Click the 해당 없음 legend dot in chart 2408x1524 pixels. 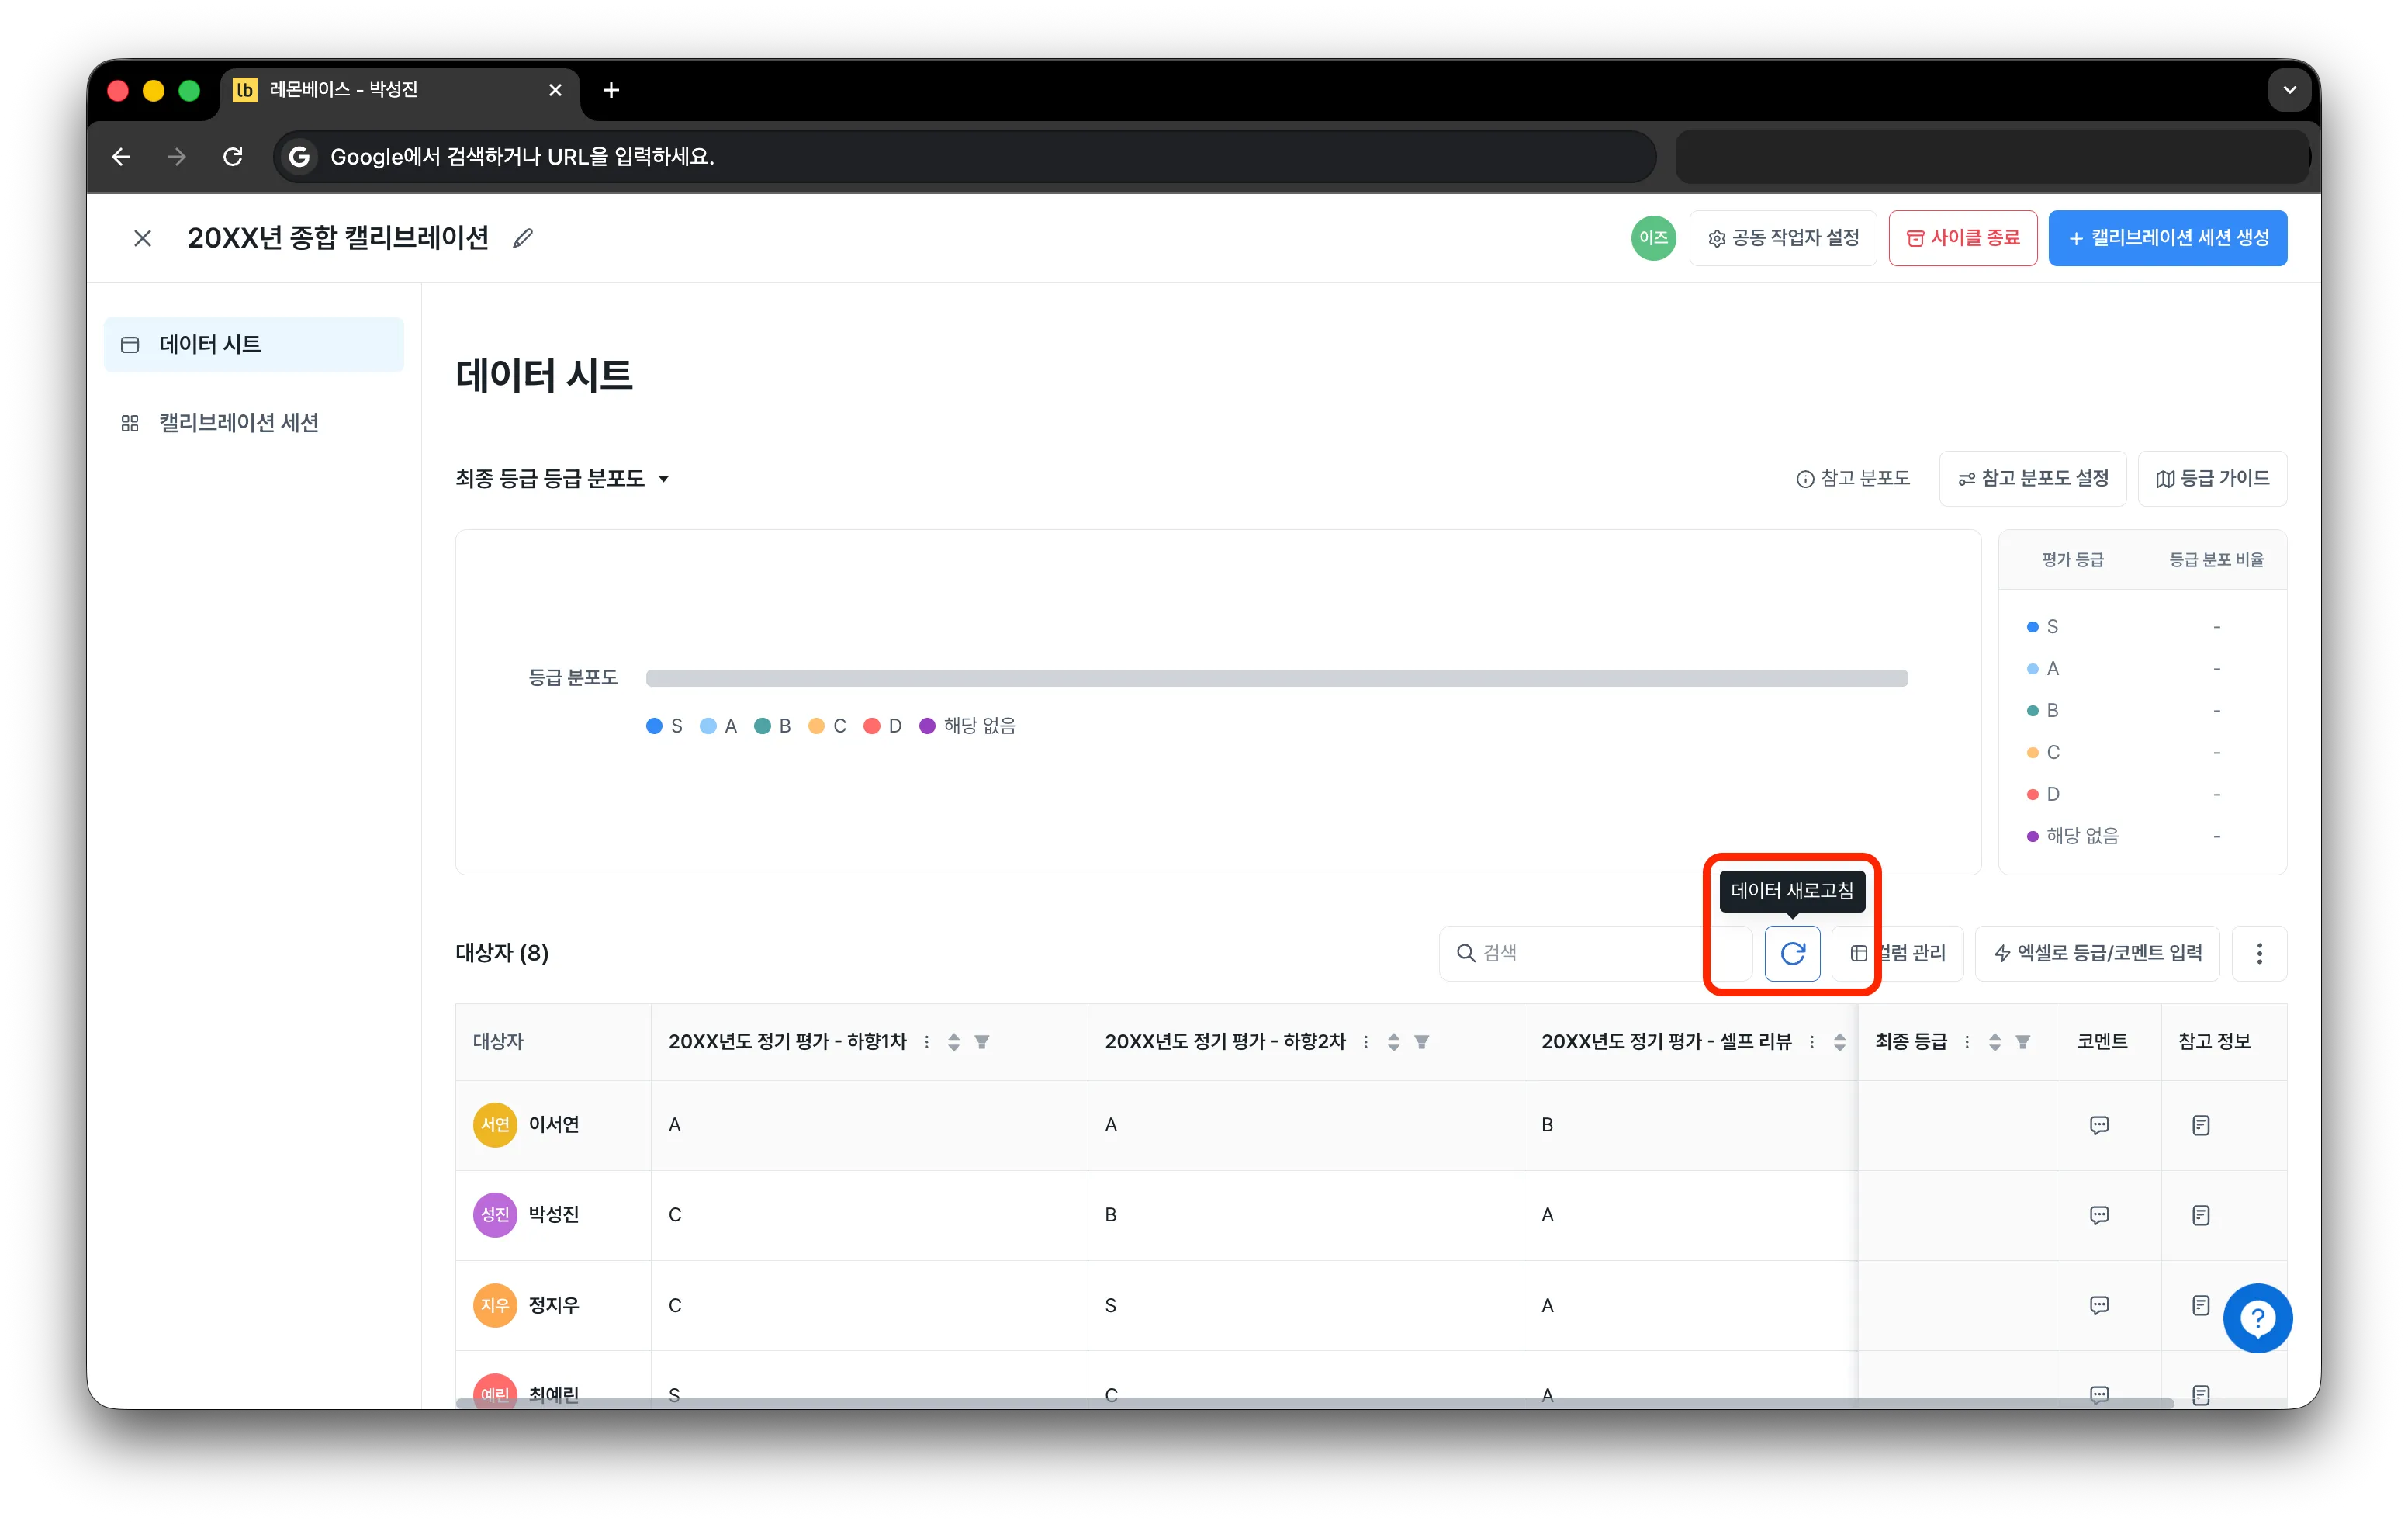click(x=927, y=726)
